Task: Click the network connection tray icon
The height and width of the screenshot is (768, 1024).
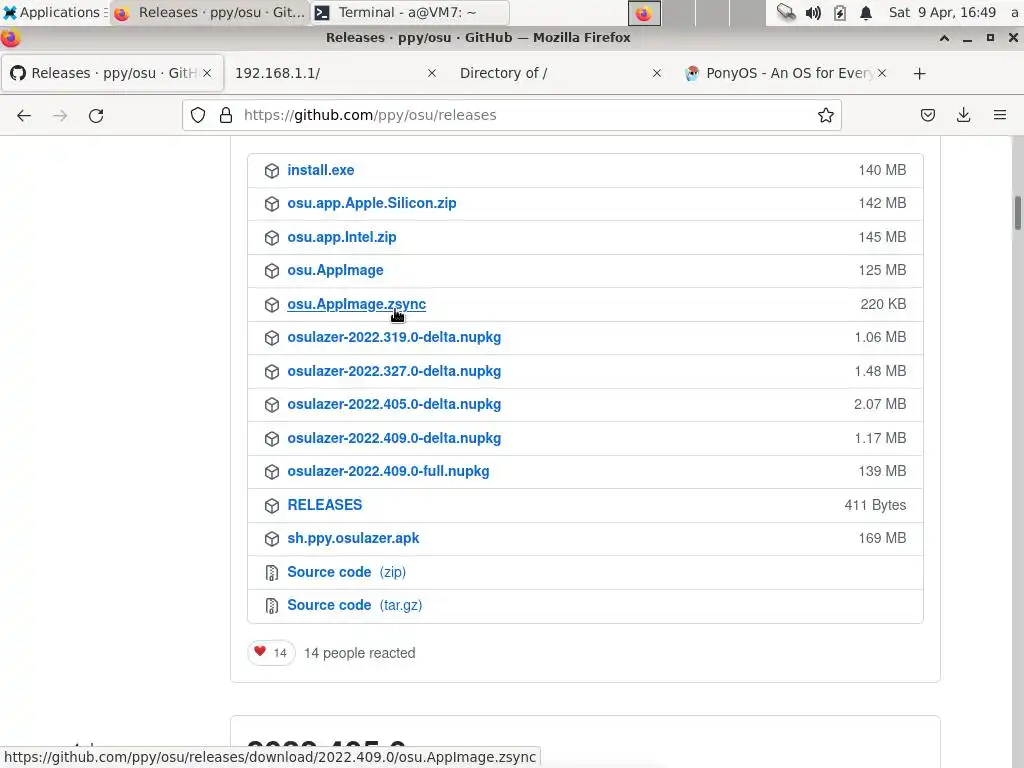Action: tap(786, 12)
